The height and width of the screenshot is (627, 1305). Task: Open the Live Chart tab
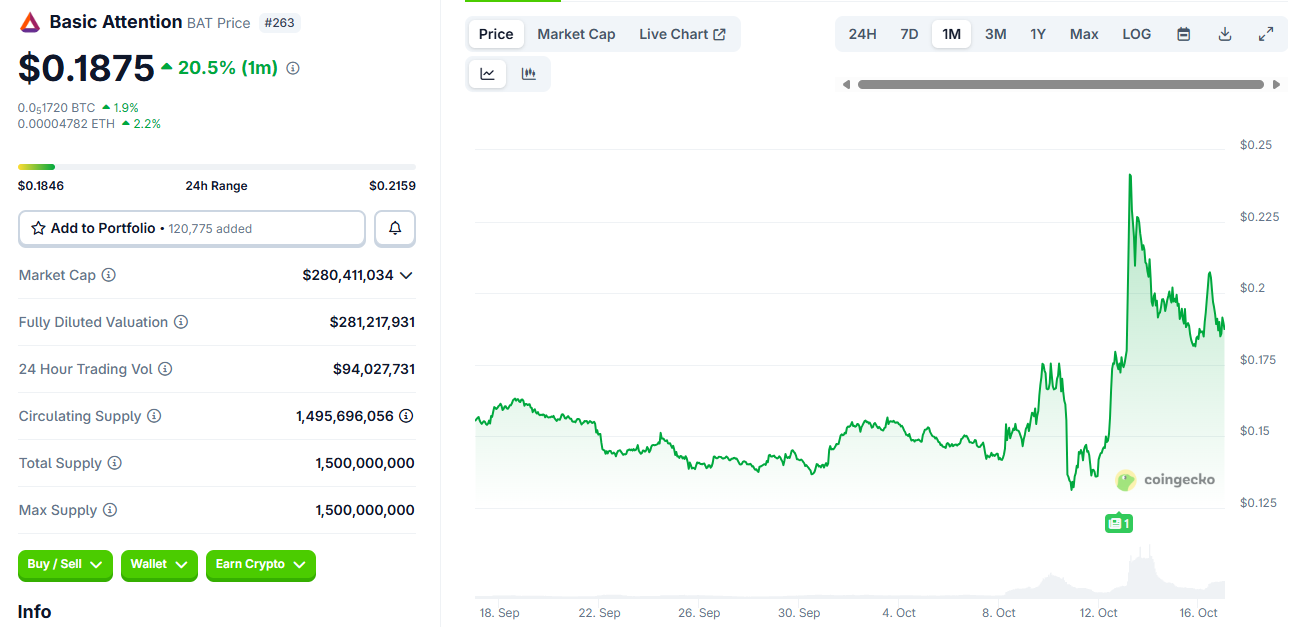[682, 34]
